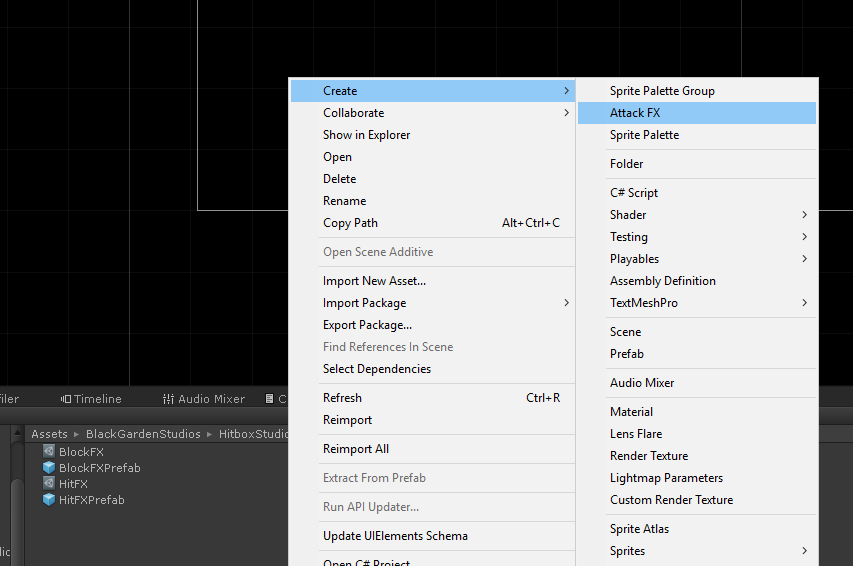
Task: Click Refresh menu entry
Action: tap(432, 398)
